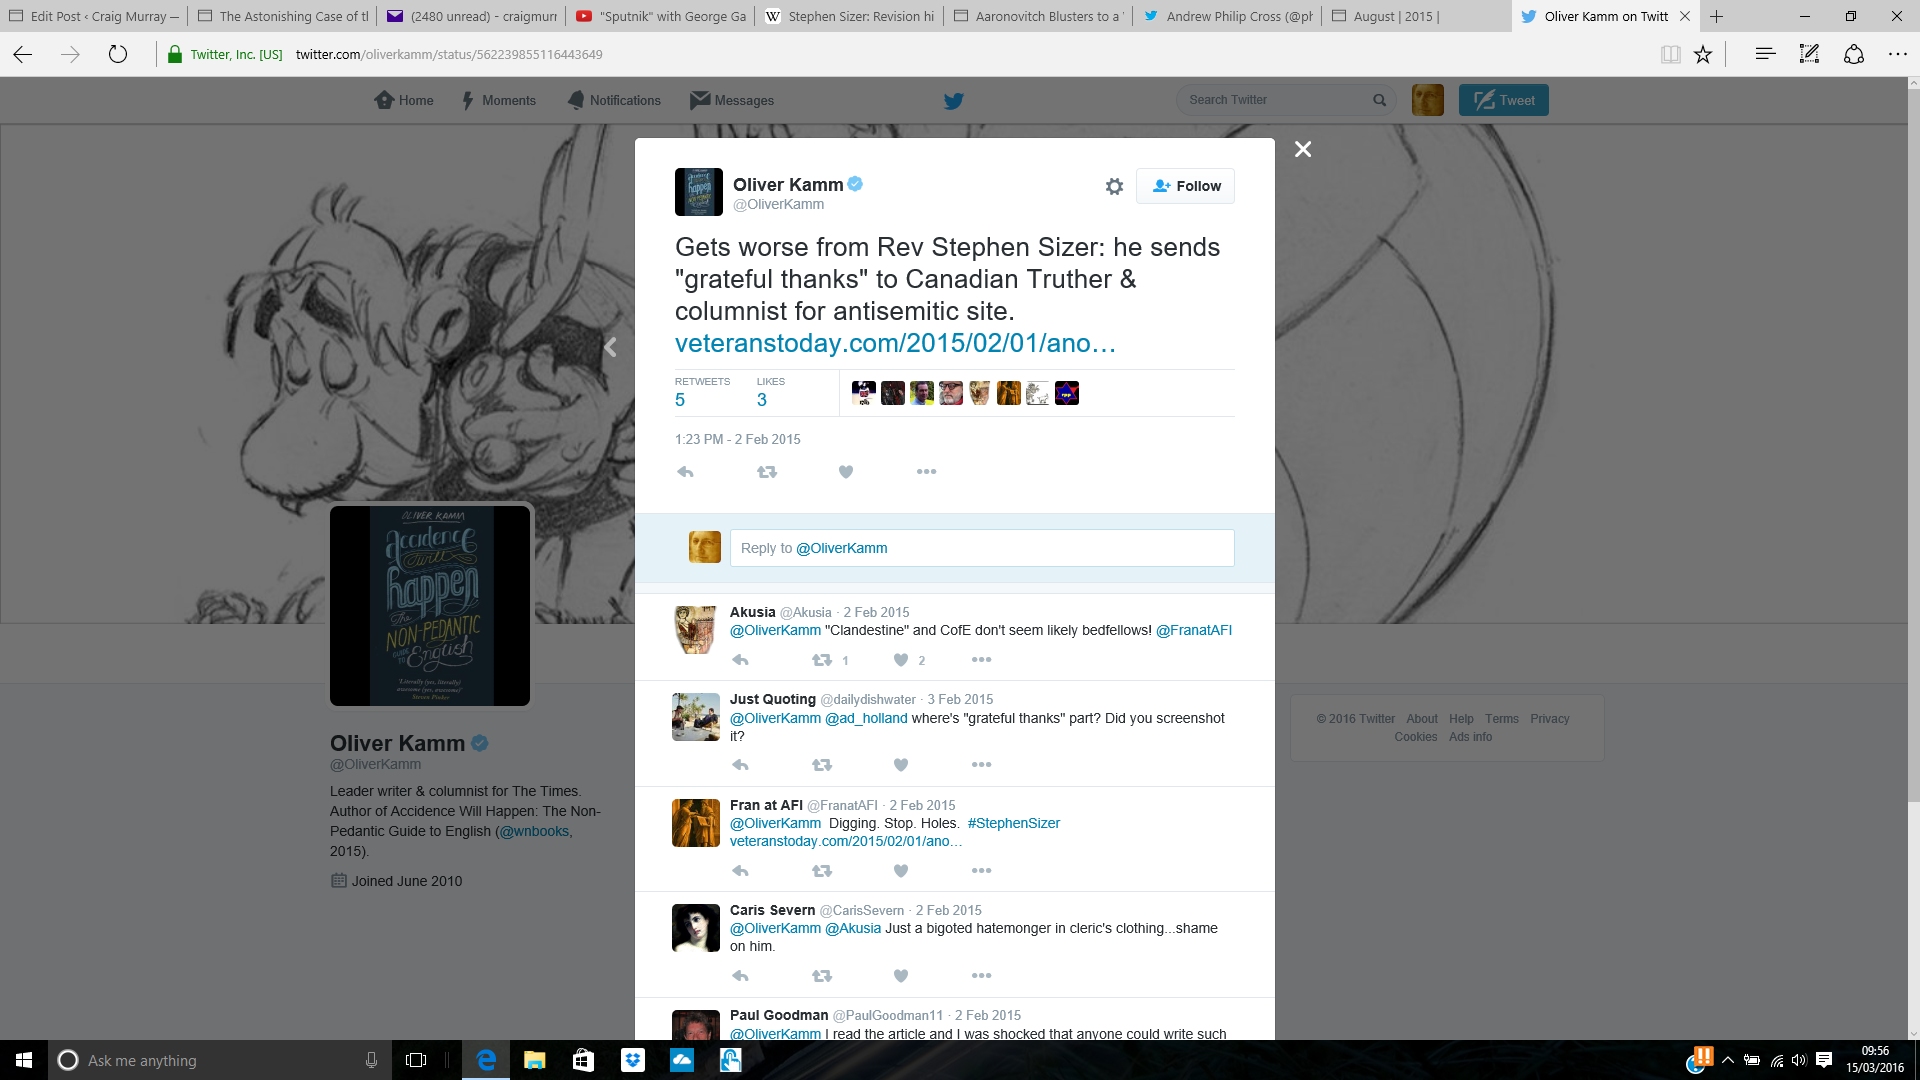Open #StephenSizer hashtag link
Image resolution: width=1920 pixels, height=1080 pixels.
(1013, 823)
